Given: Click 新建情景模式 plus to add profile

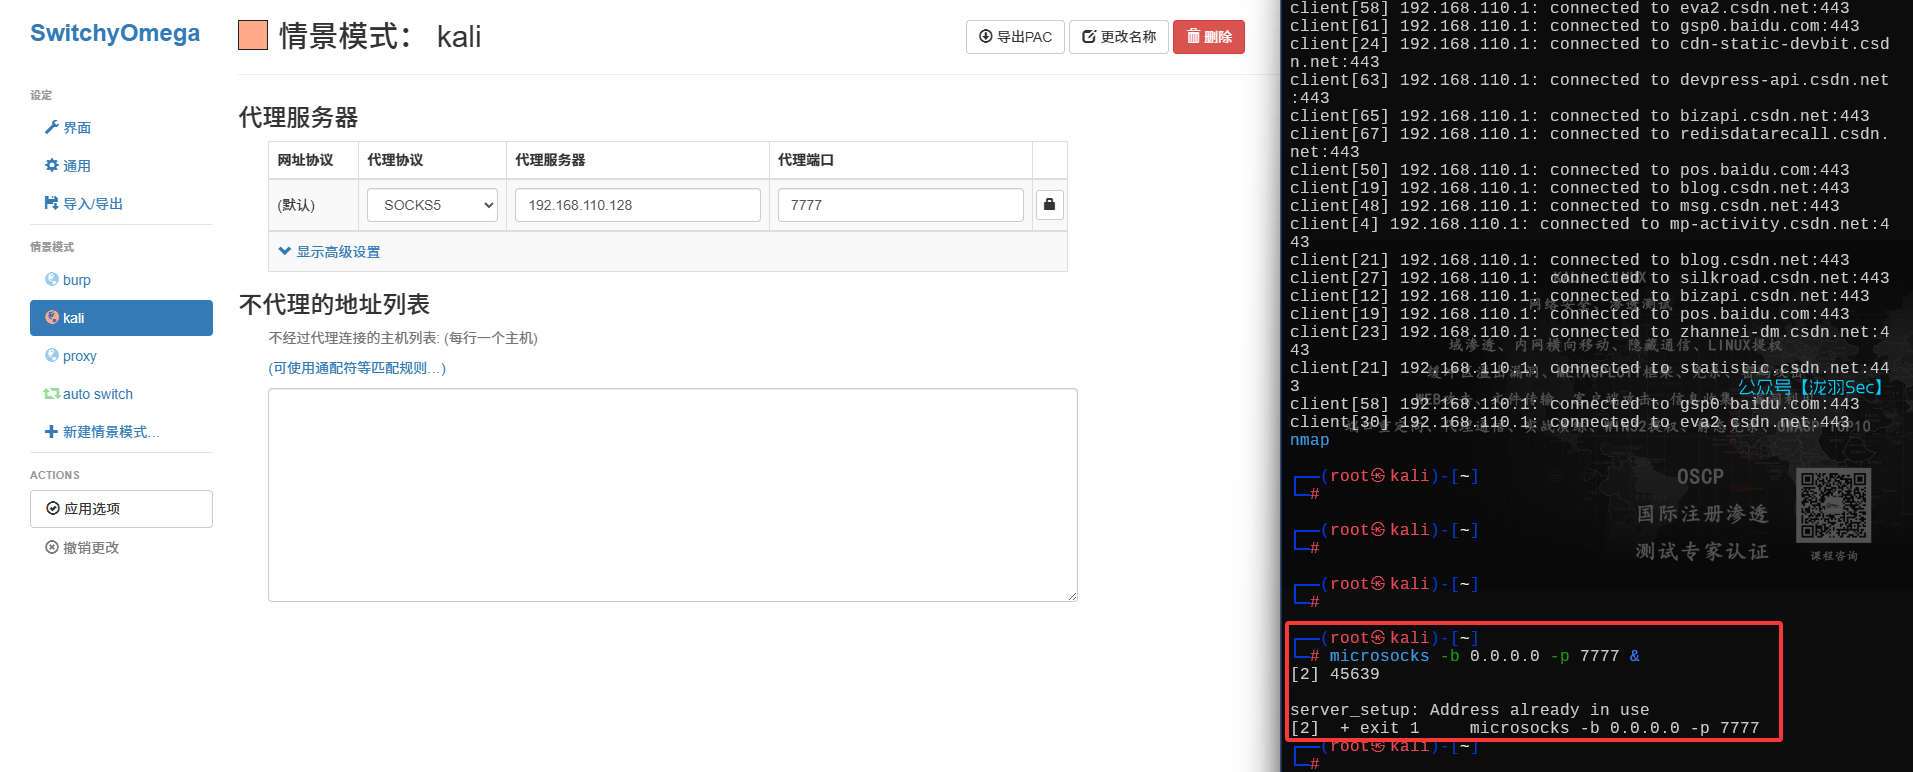Looking at the screenshot, I should pyautogui.click(x=102, y=432).
